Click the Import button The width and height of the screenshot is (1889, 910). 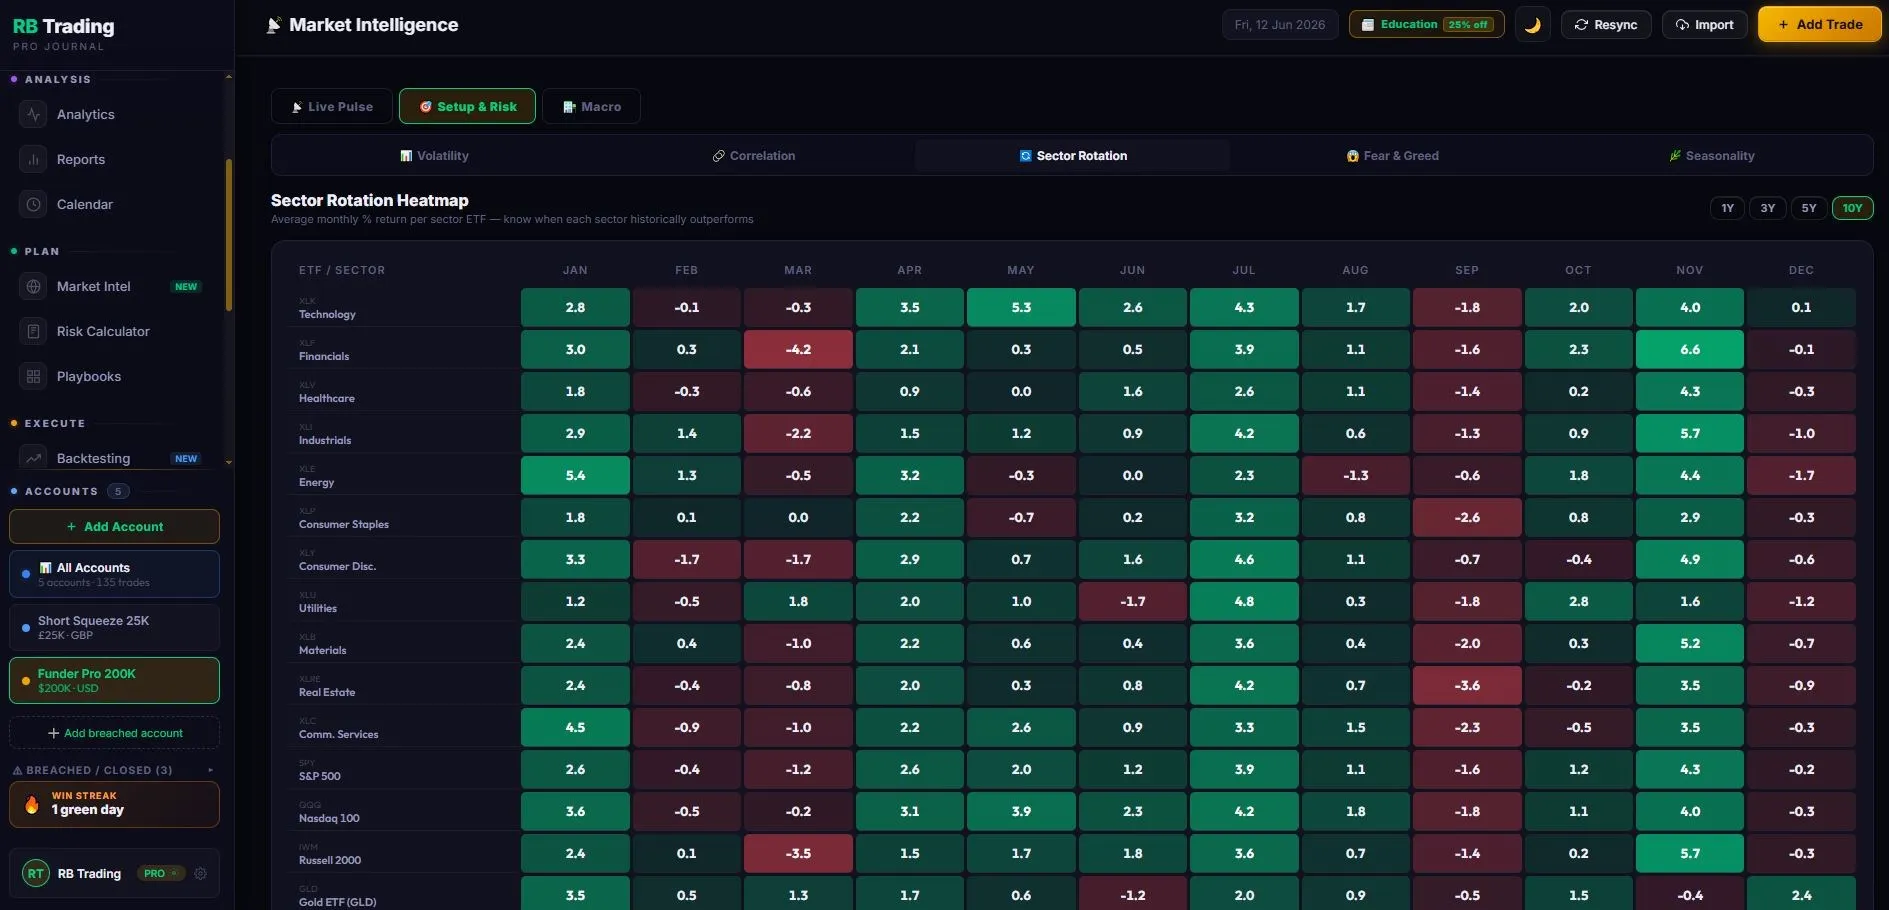(1705, 24)
